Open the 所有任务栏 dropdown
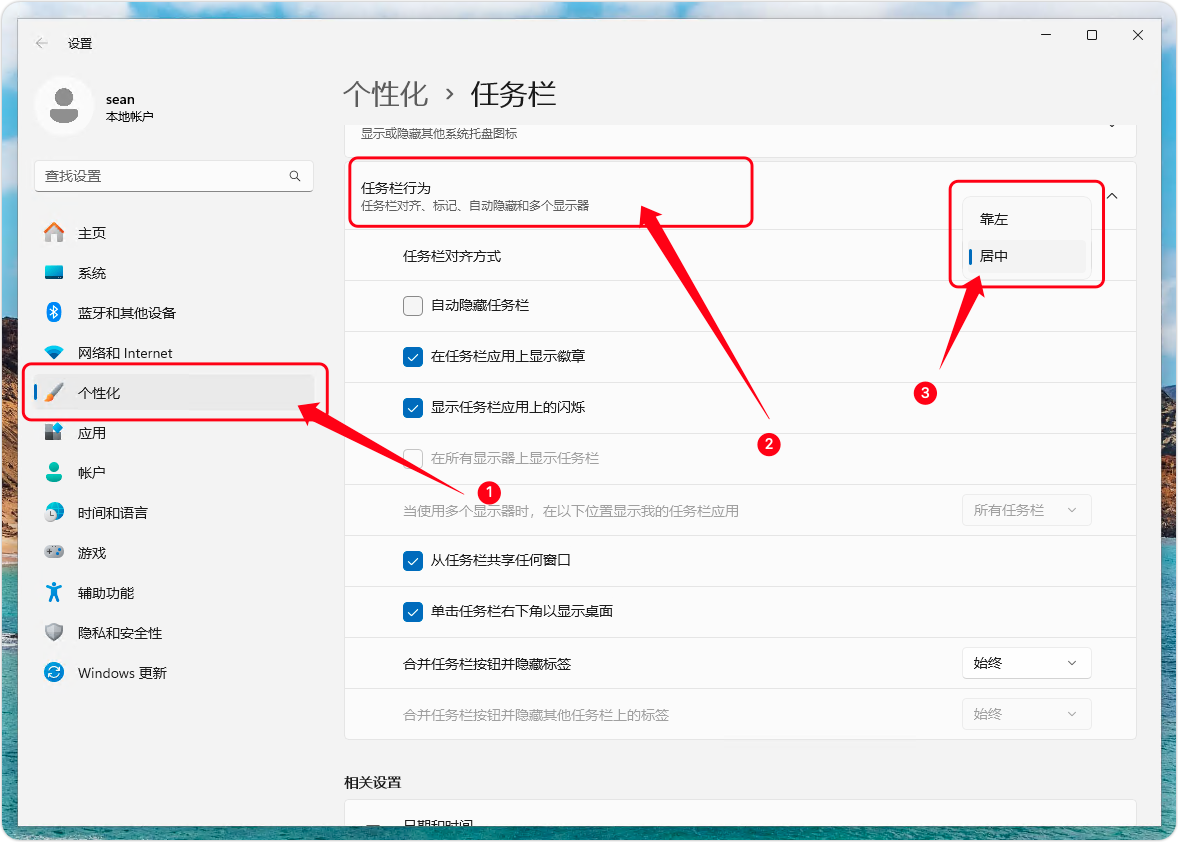1178x842 pixels. [x=1026, y=510]
